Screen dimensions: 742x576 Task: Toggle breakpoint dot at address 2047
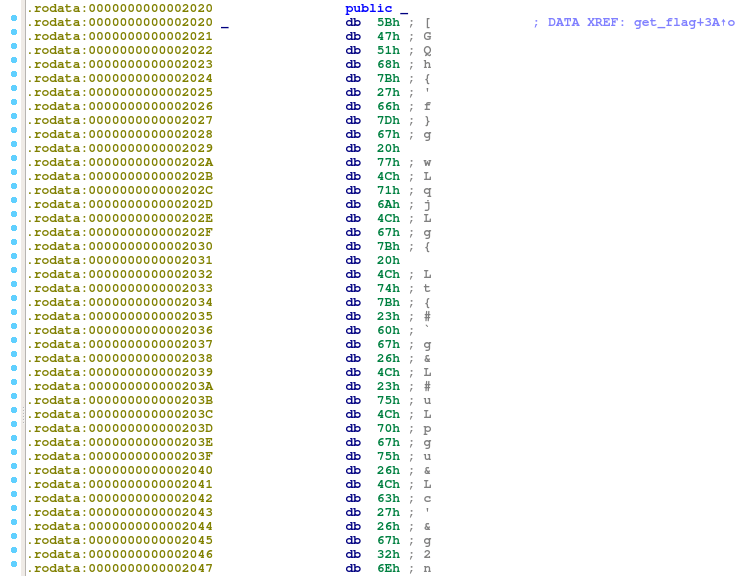pos(13,568)
